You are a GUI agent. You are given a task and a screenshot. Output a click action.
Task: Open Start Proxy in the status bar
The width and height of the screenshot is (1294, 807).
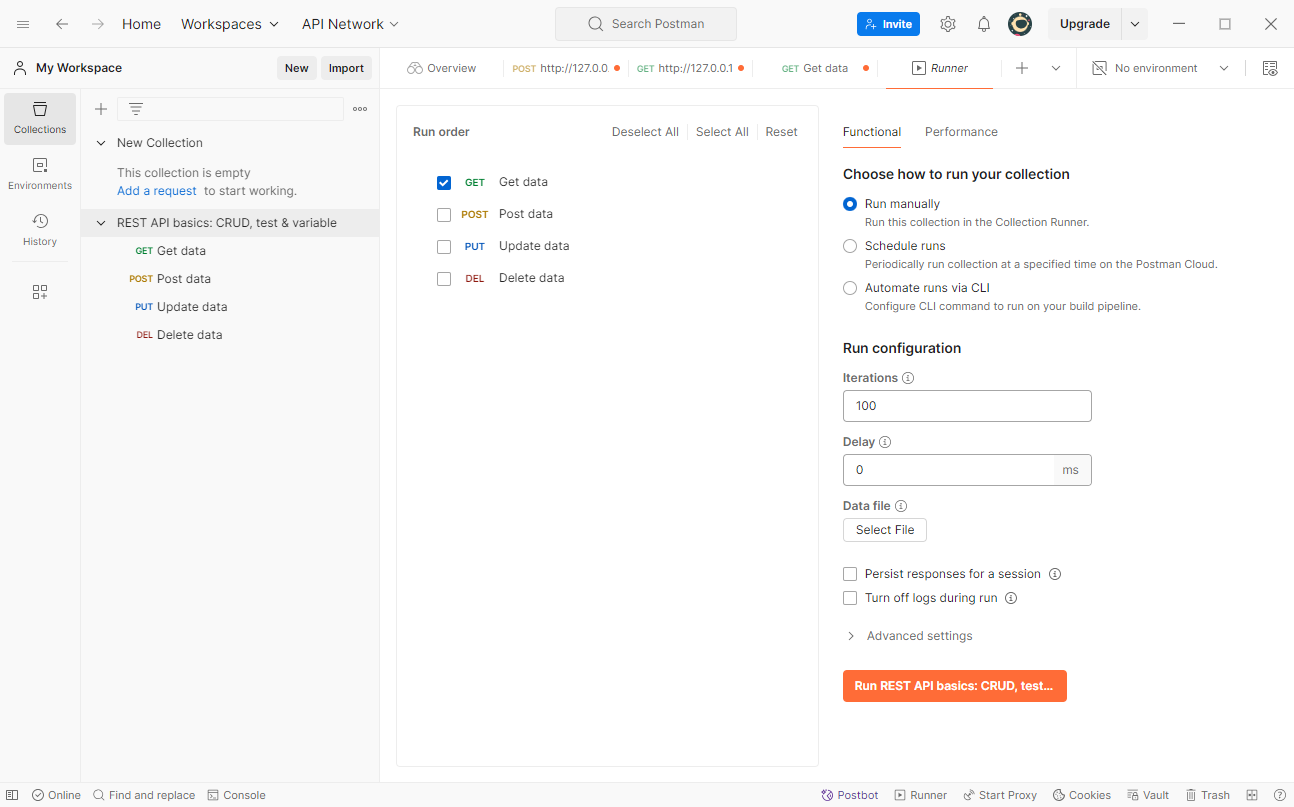tap(1000, 795)
